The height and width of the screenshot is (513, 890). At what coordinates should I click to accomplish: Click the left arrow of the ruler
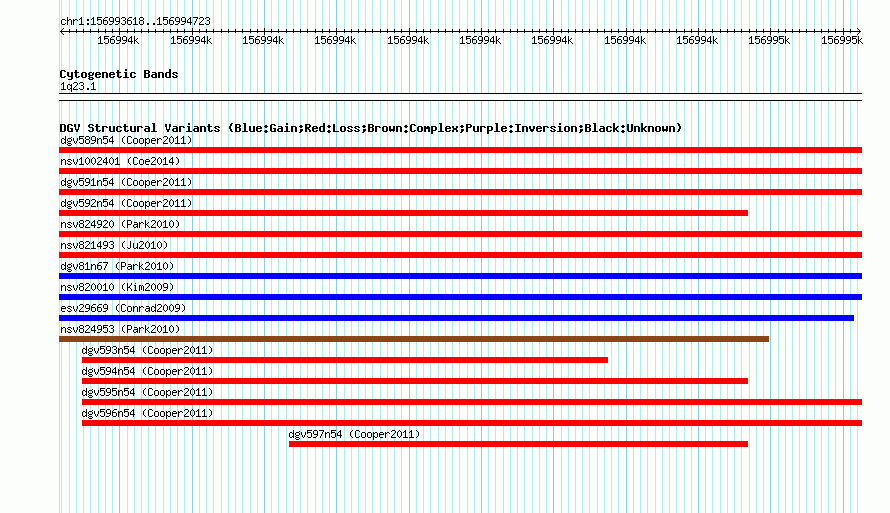point(62,32)
